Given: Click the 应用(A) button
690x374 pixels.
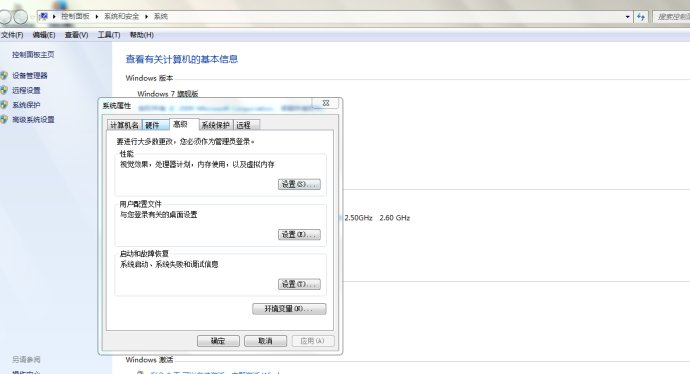Looking at the screenshot, I should click(x=313, y=341).
